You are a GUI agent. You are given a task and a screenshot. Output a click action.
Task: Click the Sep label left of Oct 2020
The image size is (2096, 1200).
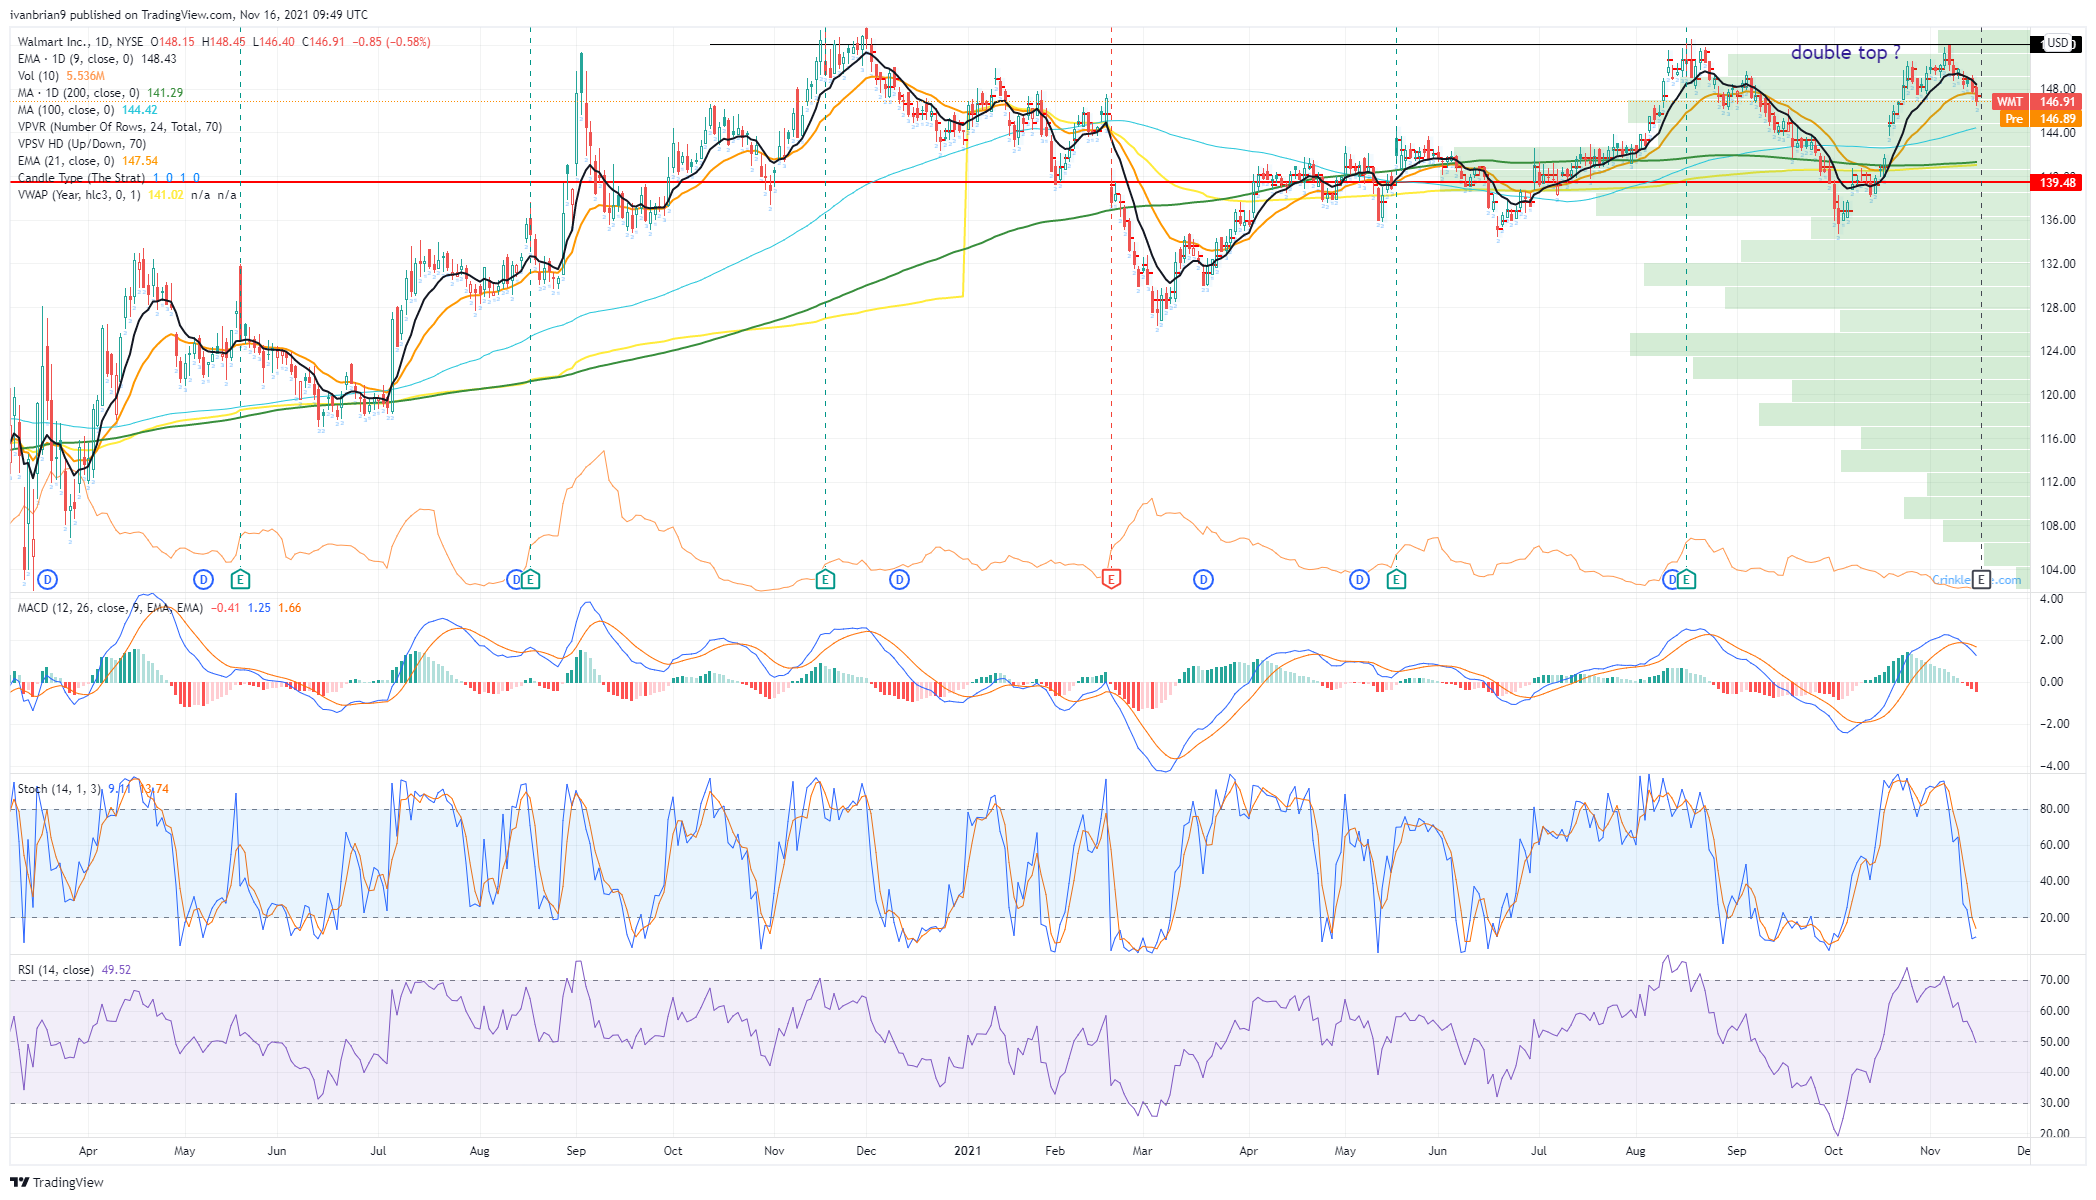click(x=576, y=1151)
